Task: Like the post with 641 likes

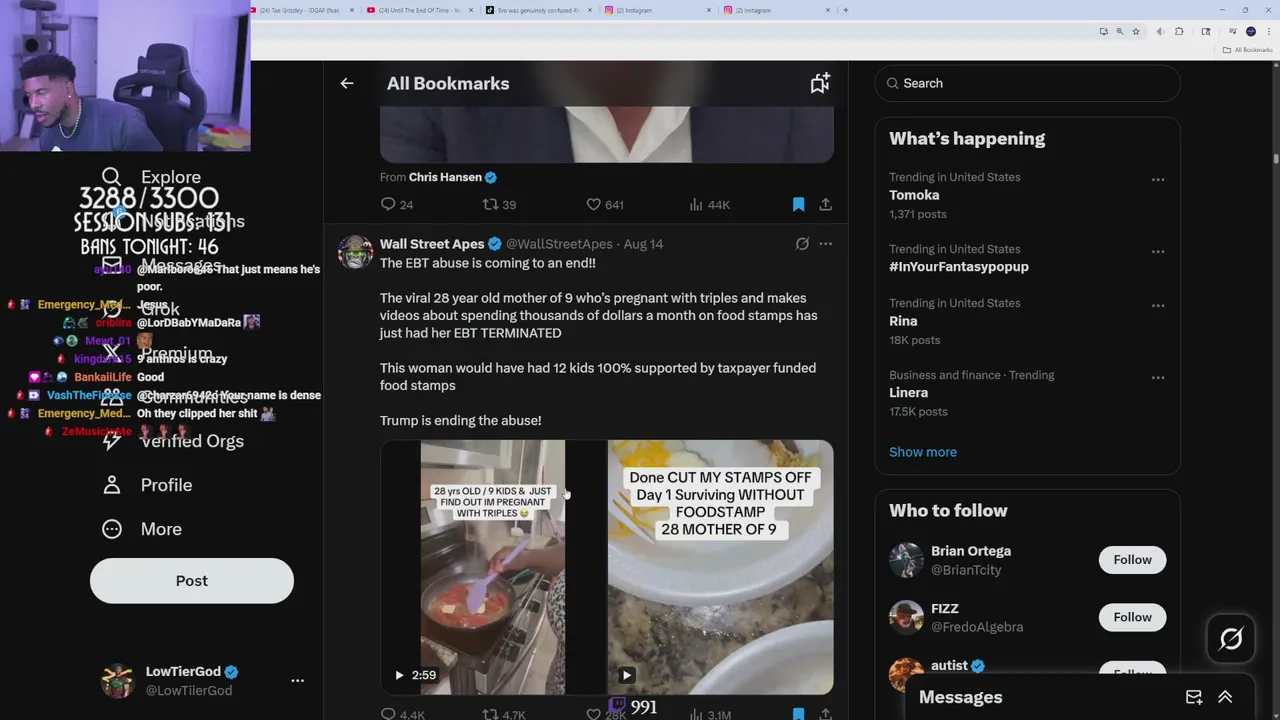Action: 604,204
